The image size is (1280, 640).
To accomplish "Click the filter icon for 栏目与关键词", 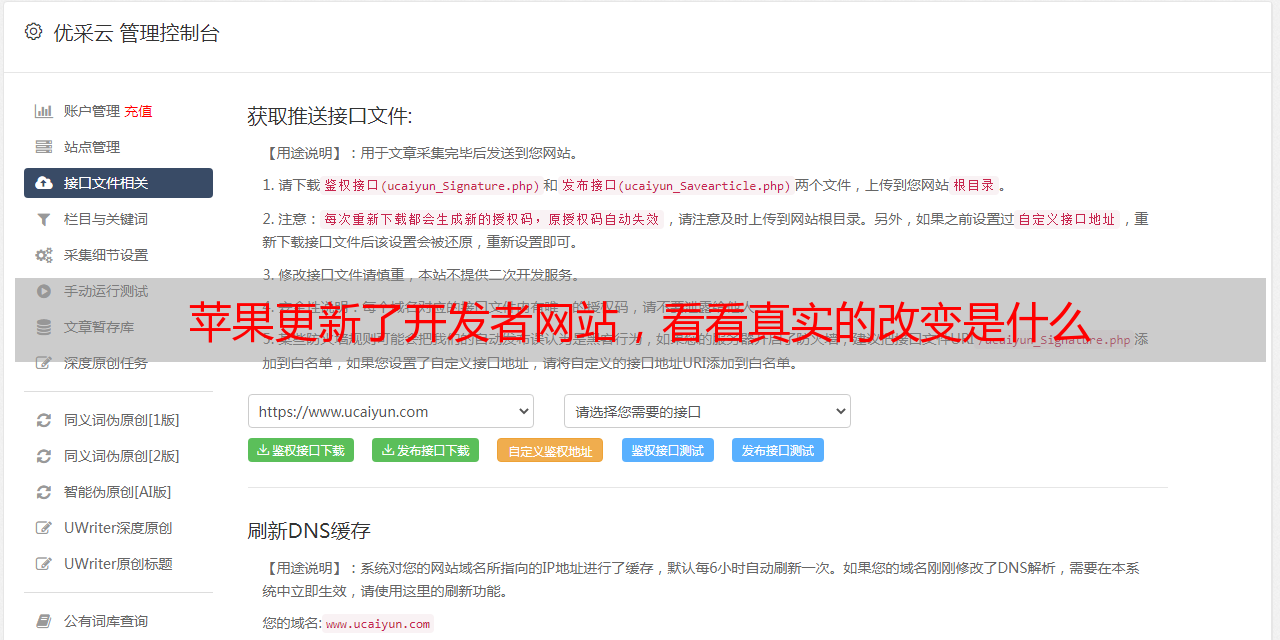I will point(44,219).
